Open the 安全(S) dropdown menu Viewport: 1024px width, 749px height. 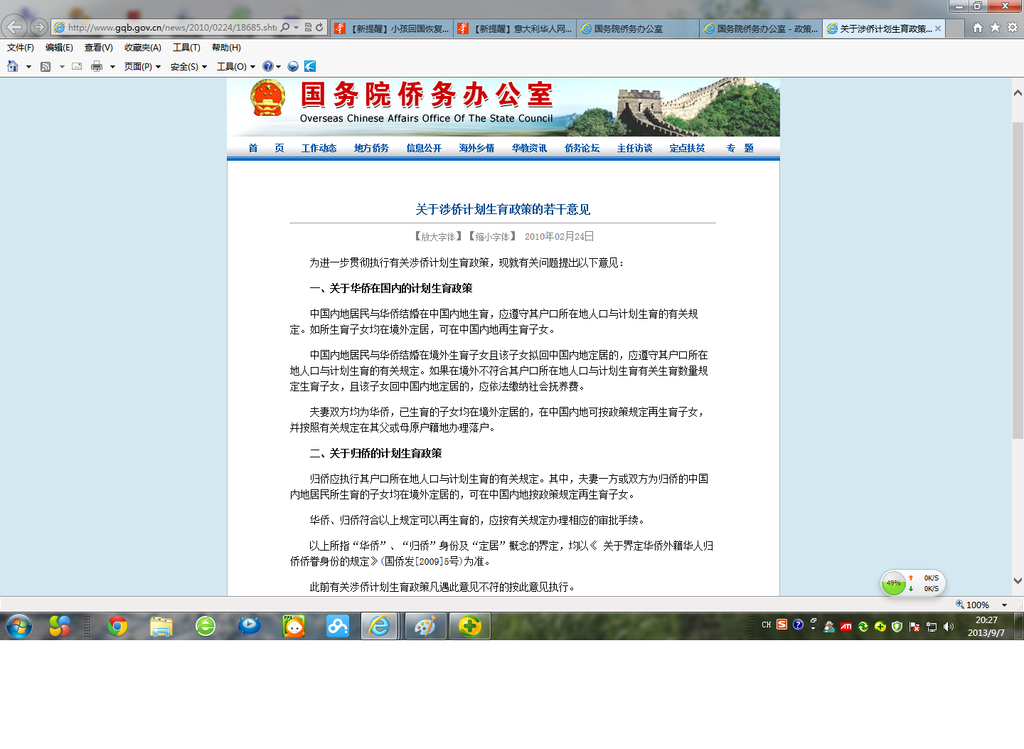[188, 67]
